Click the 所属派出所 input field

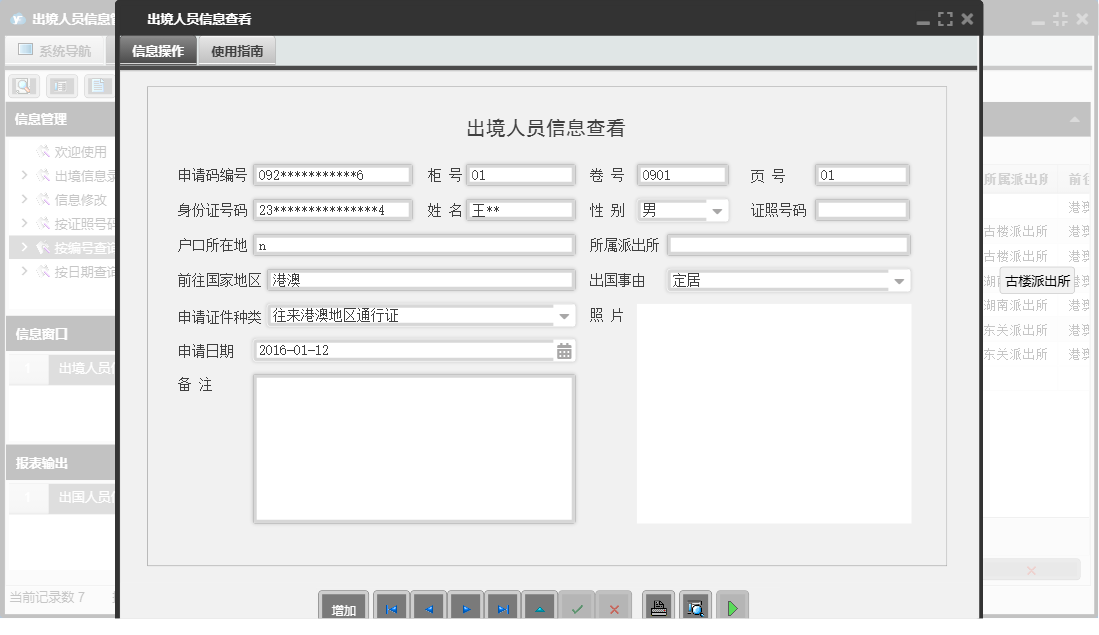pyautogui.click(x=788, y=245)
